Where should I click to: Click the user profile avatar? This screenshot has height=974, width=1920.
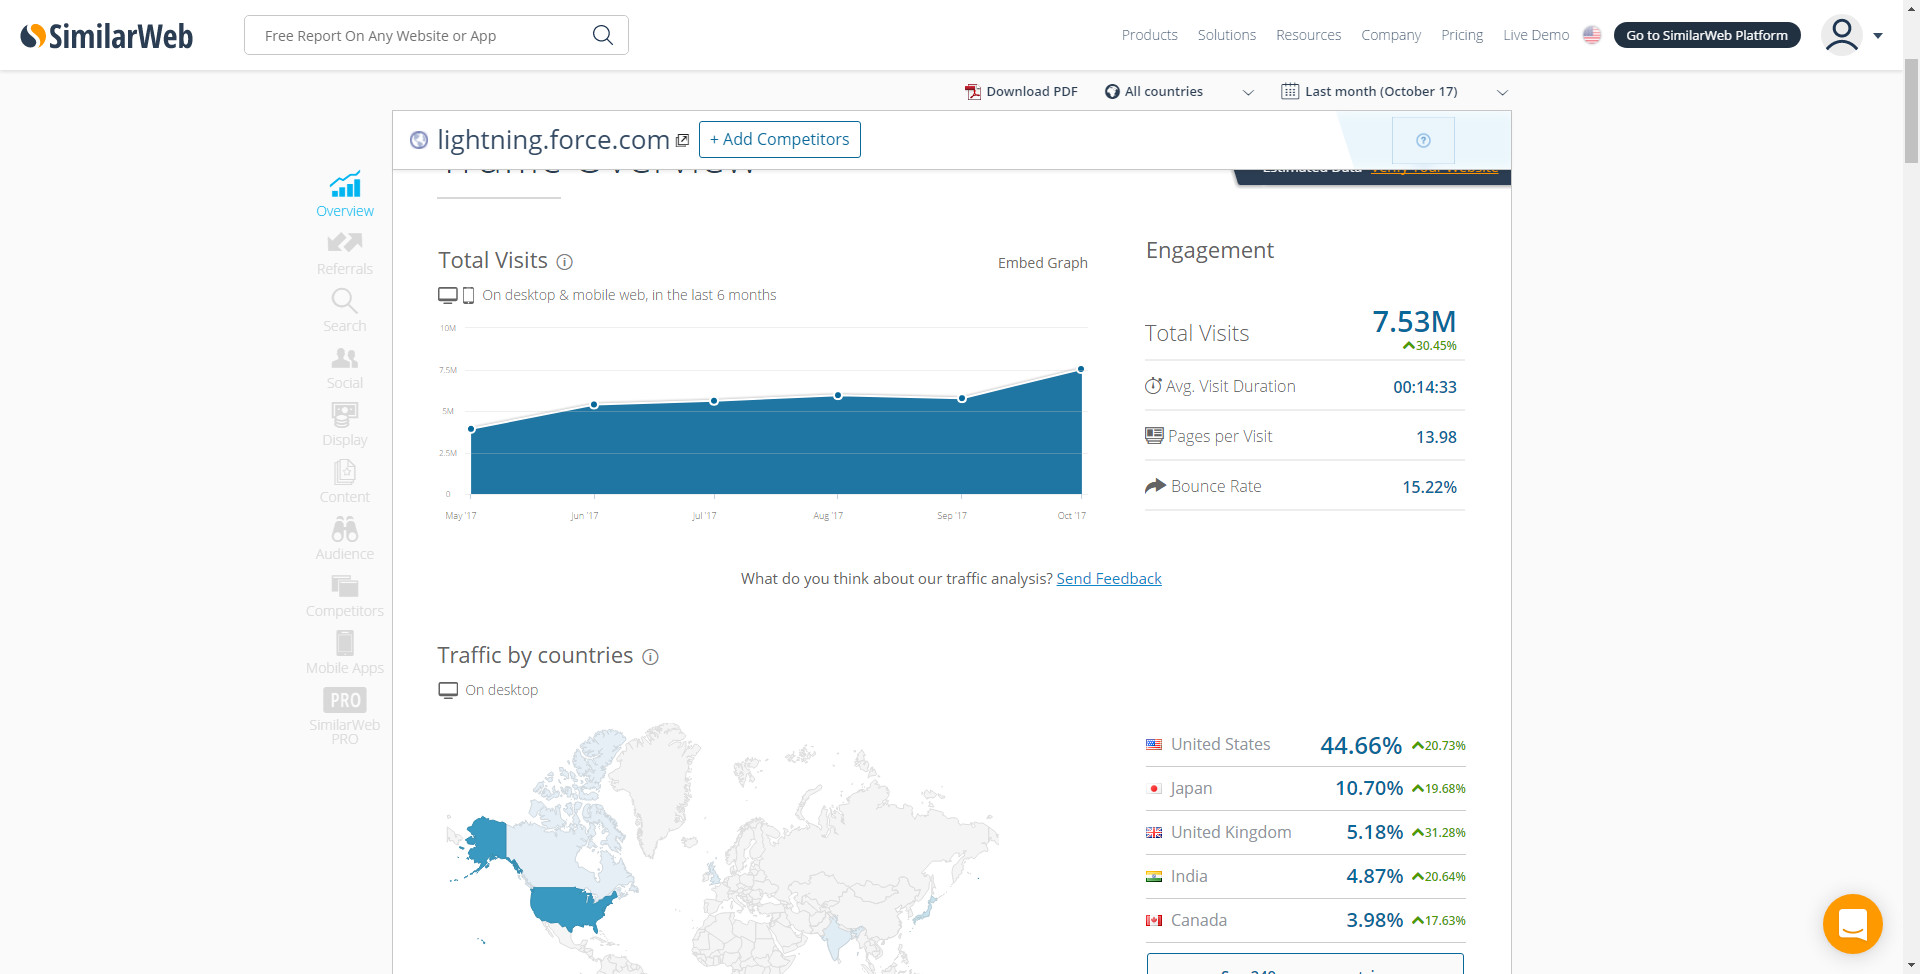tap(1841, 35)
